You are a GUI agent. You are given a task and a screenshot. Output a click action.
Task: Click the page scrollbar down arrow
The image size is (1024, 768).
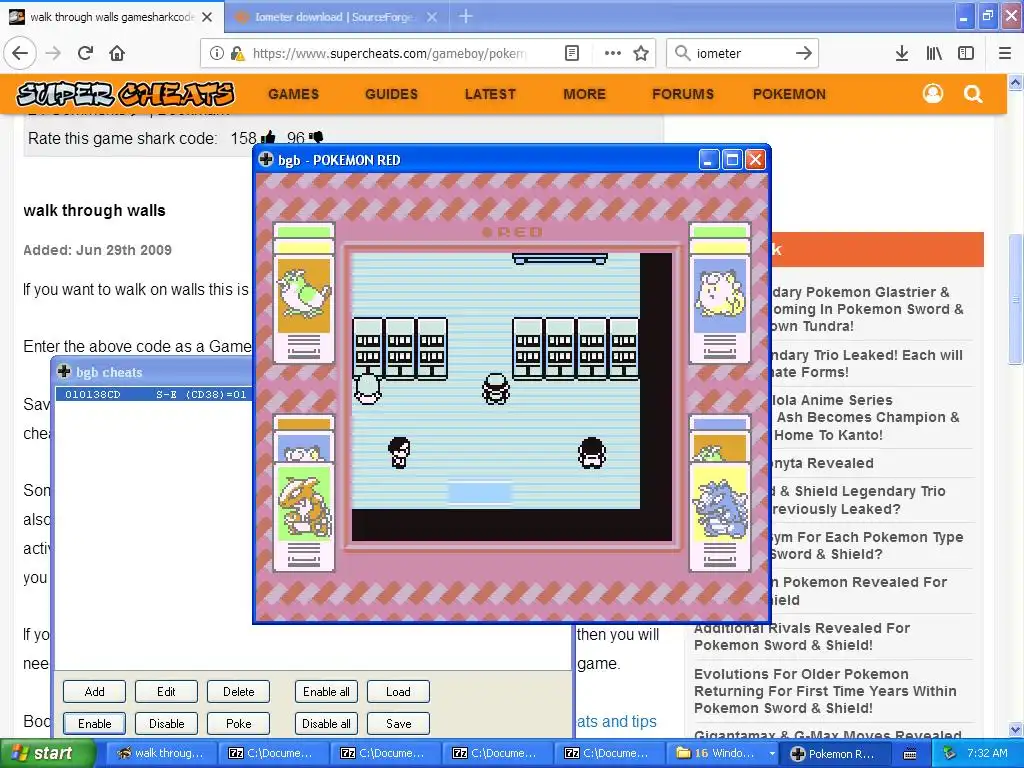point(1016,730)
